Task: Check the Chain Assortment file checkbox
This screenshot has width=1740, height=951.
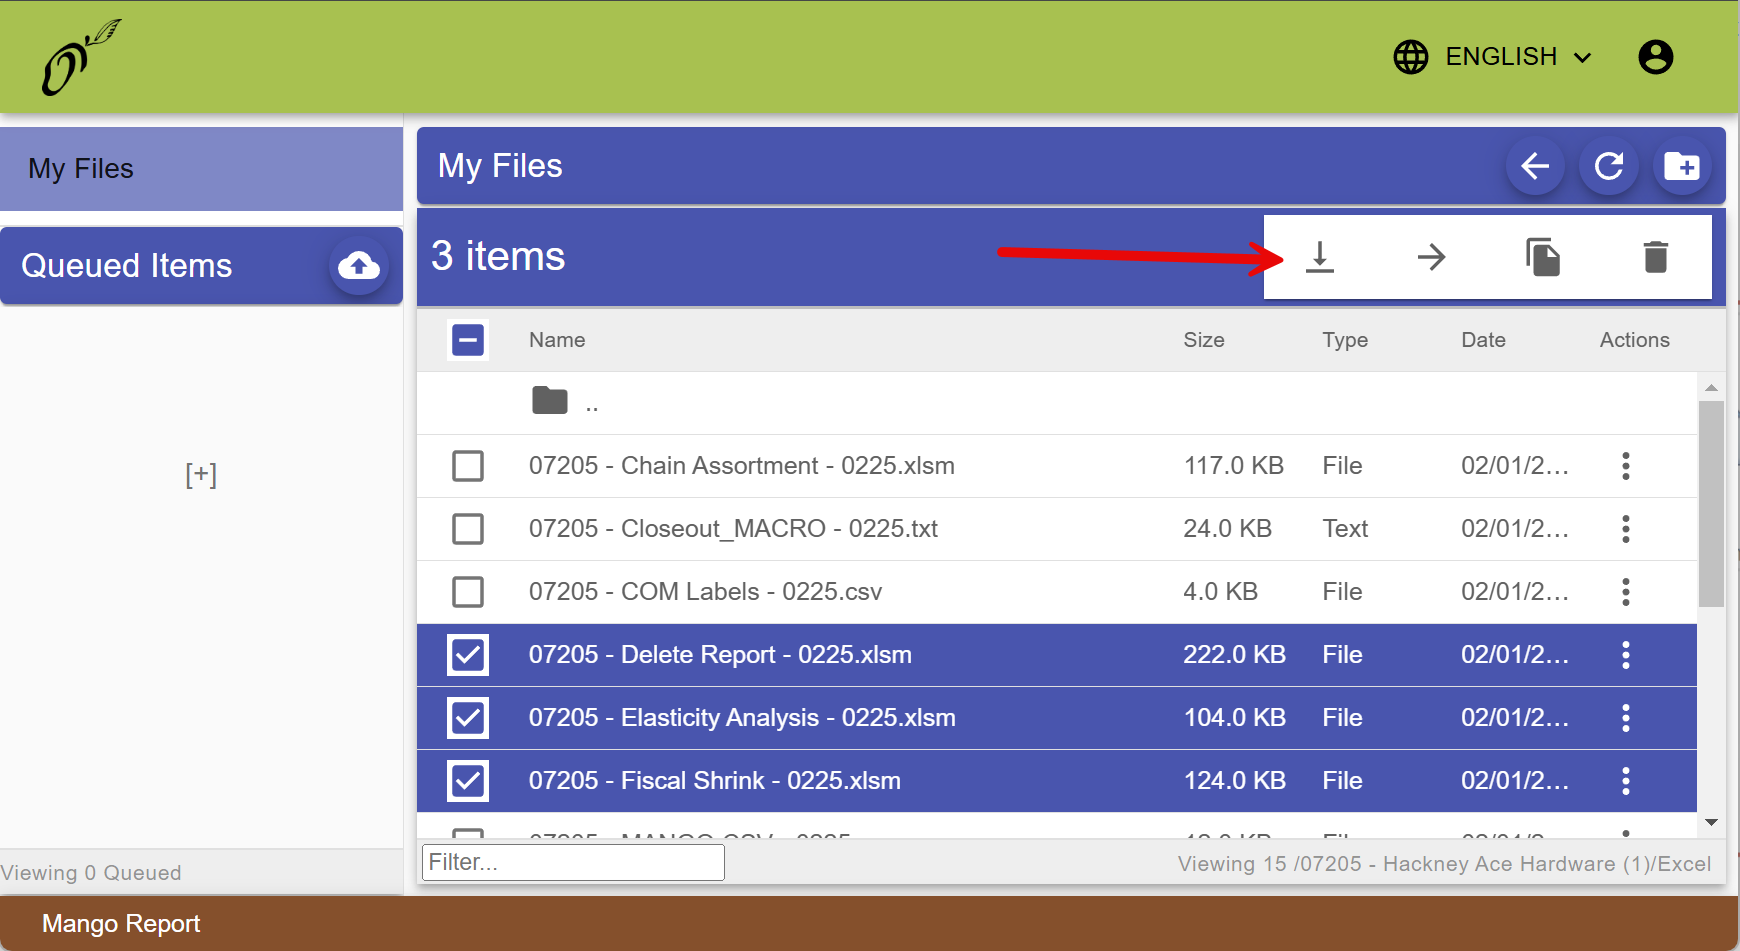Action: (x=468, y=466)
